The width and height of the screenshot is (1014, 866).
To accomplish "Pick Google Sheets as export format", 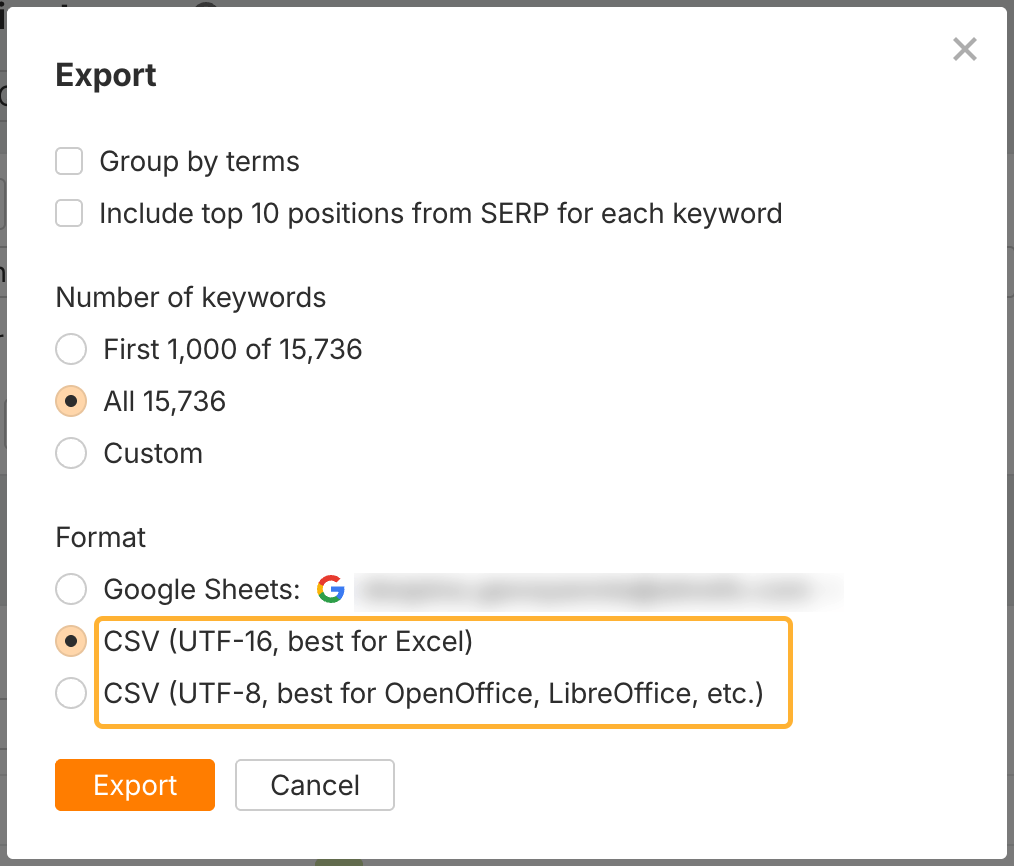I will click(x=70, y=589).
